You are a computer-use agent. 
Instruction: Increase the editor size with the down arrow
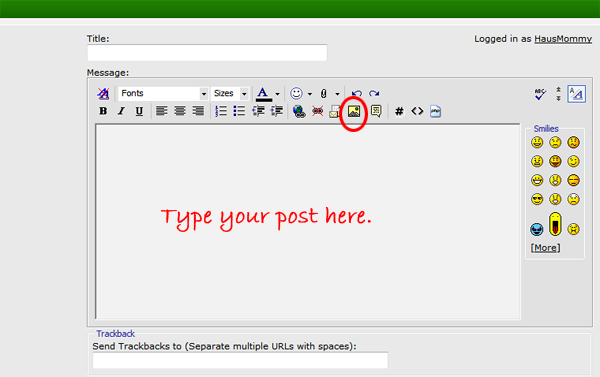point(558,98)
